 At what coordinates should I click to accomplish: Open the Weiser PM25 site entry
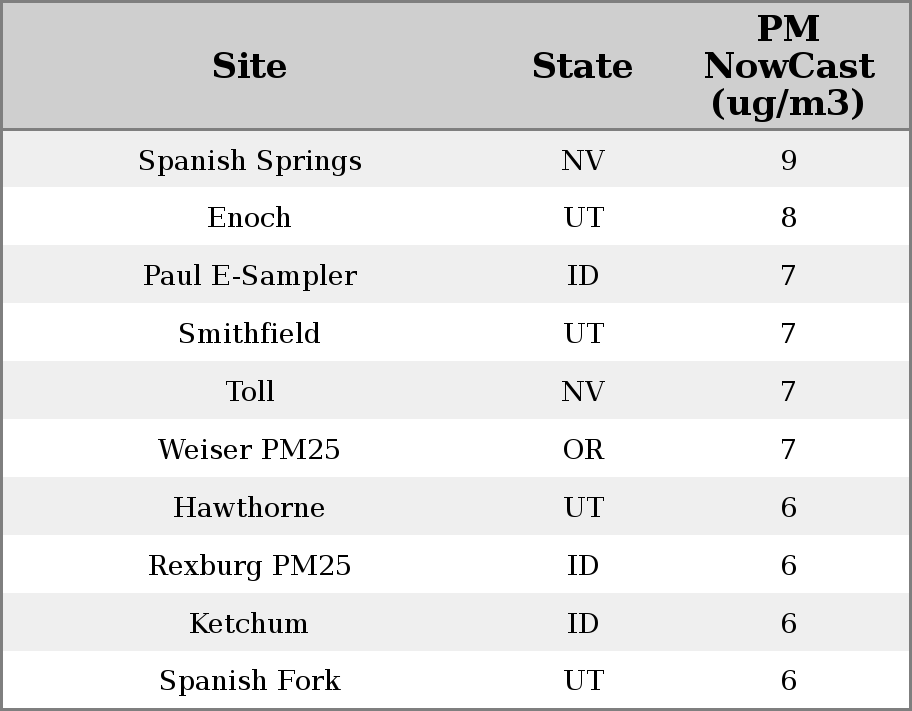pos(249,450)
